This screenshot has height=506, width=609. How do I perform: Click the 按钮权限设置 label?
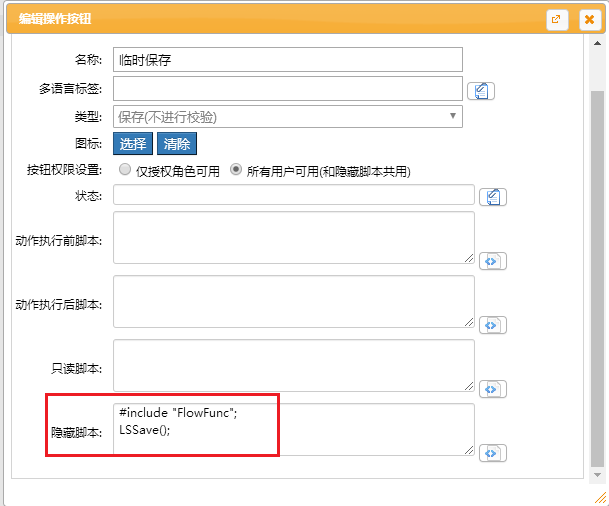point(64,170)
